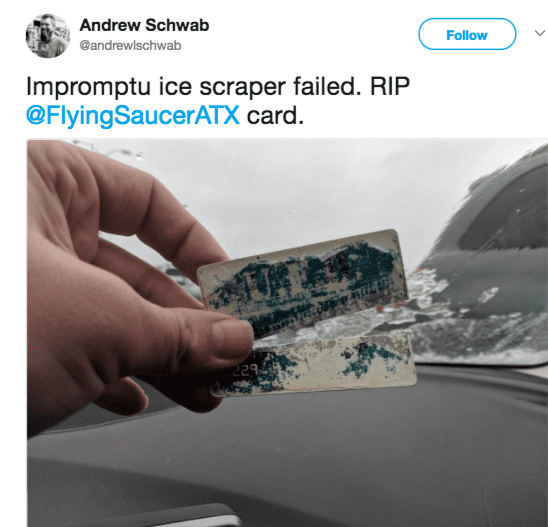Expand the tweet options chevron
Image resolution: width=548 pixels, height=527 pixels.
point(540,33)
